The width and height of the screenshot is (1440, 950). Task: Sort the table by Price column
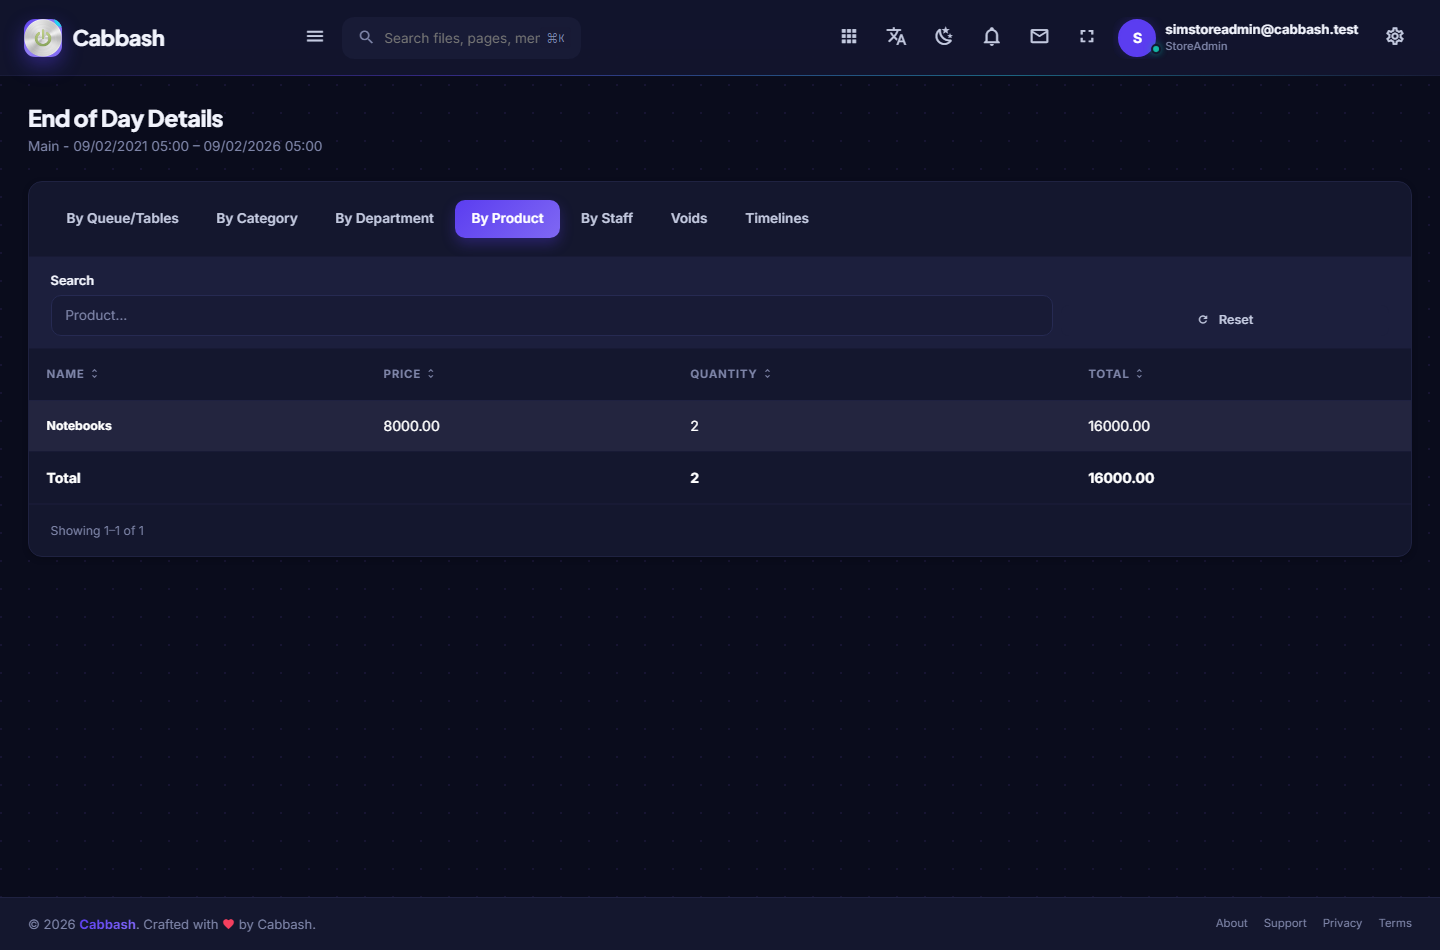coord(409,374)
